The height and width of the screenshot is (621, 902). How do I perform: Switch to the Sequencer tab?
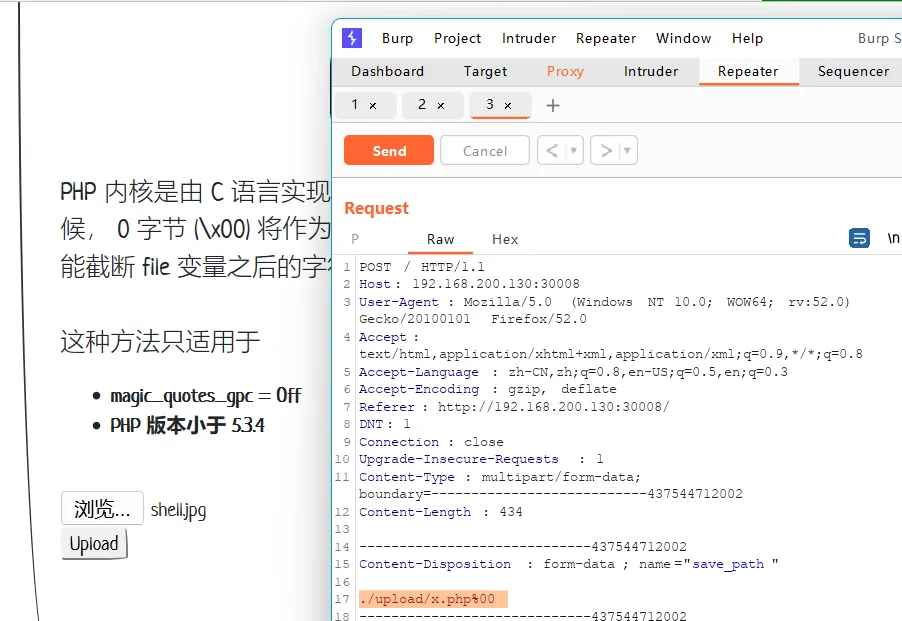(853, 71)
